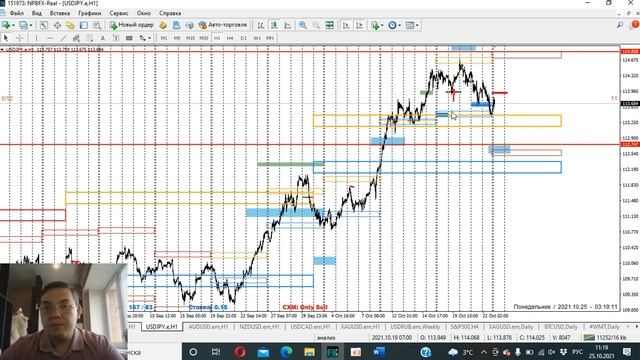Open the Графики menu
The image size is (640, 360).
89,13
